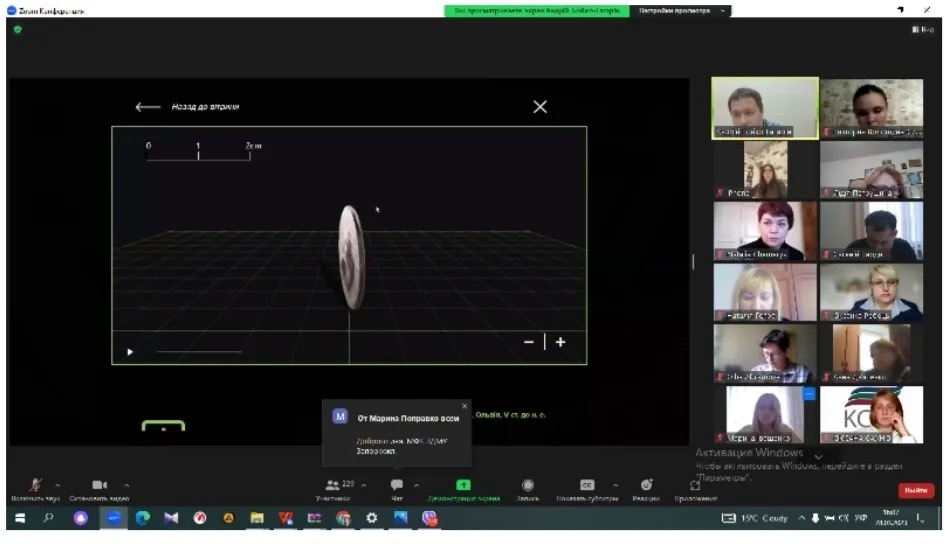Show subtitles with CC icon
Screen dimensions: 945x544
(x=587, y=486)
